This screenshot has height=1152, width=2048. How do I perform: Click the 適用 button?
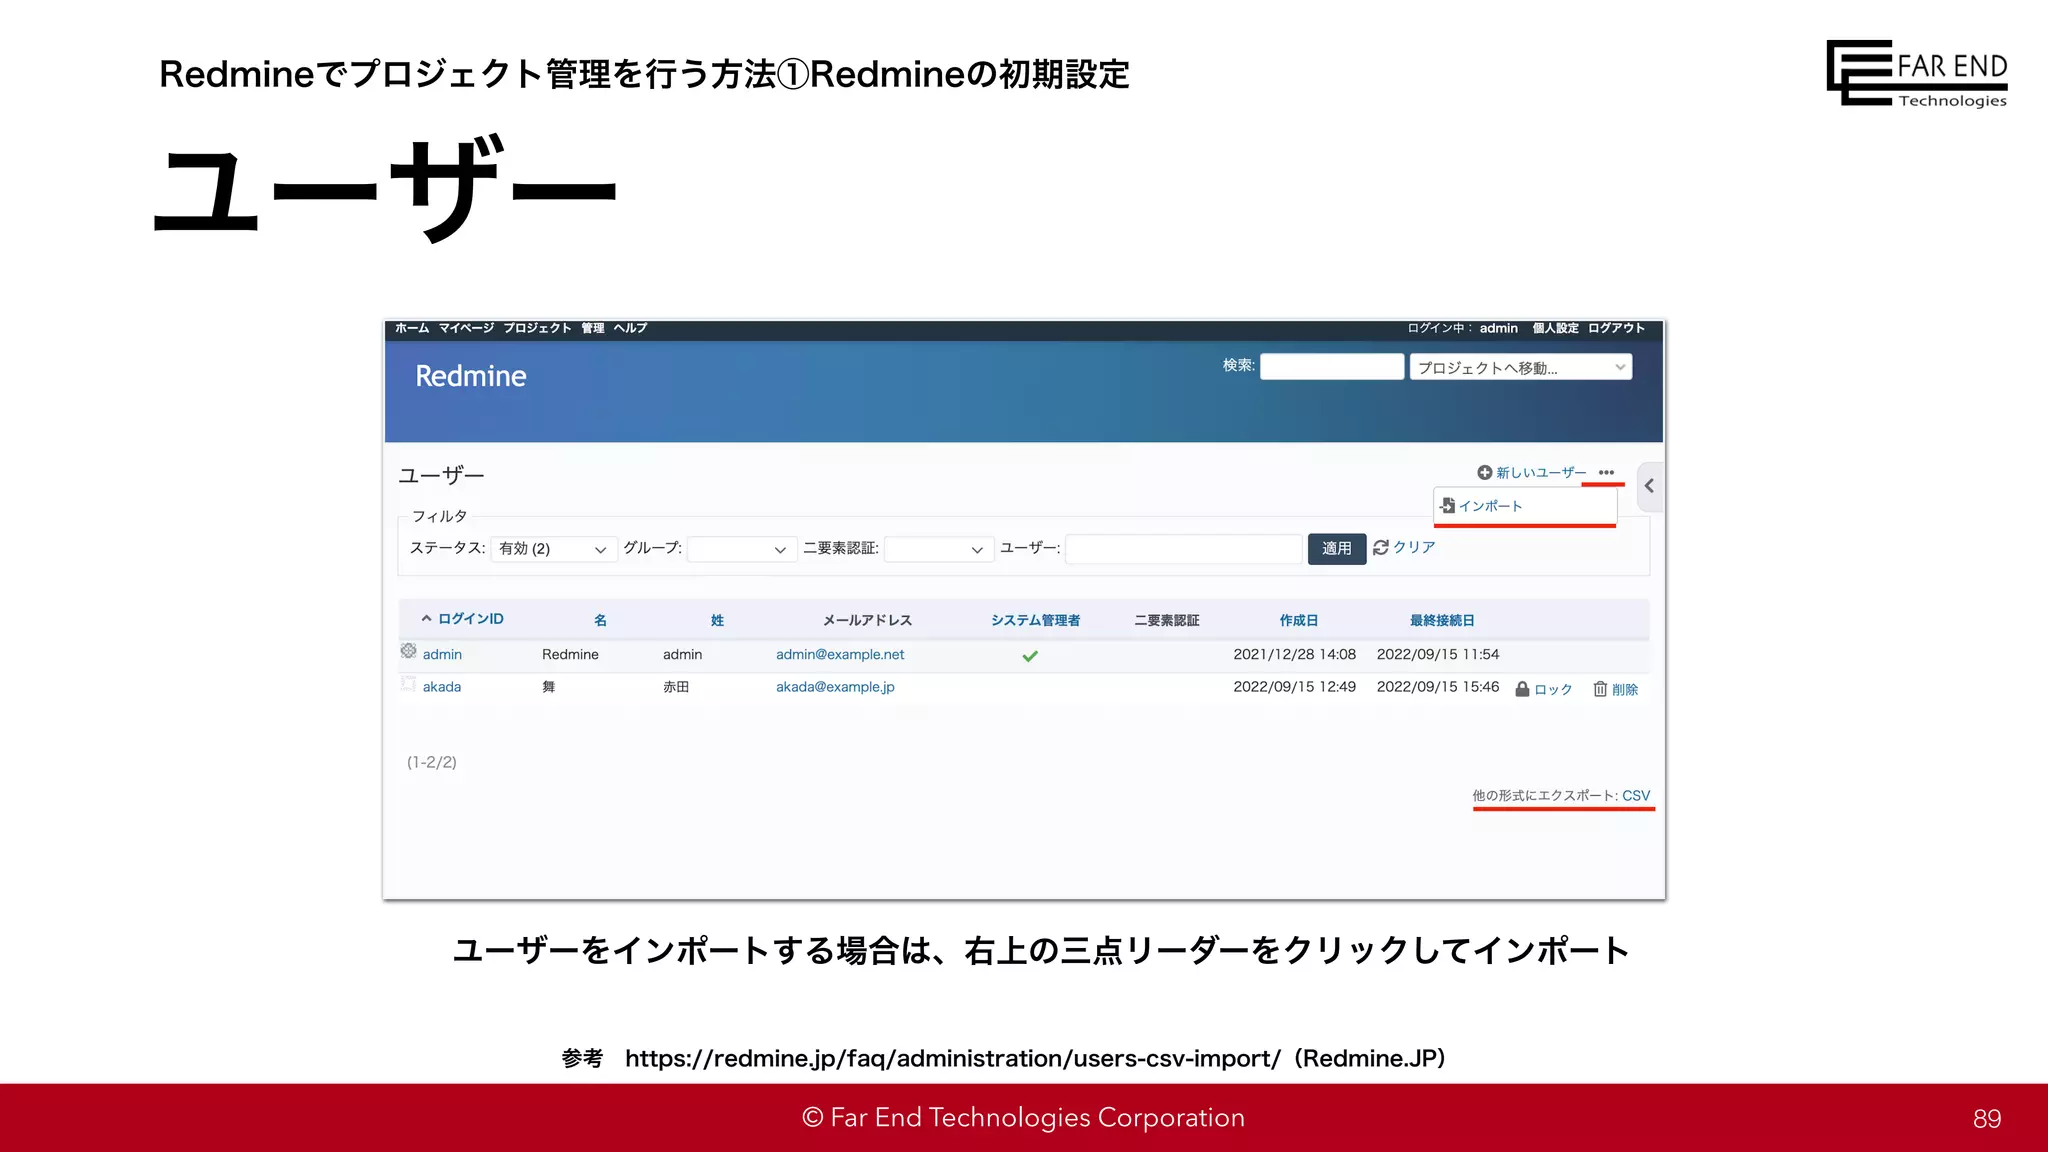1337,548
